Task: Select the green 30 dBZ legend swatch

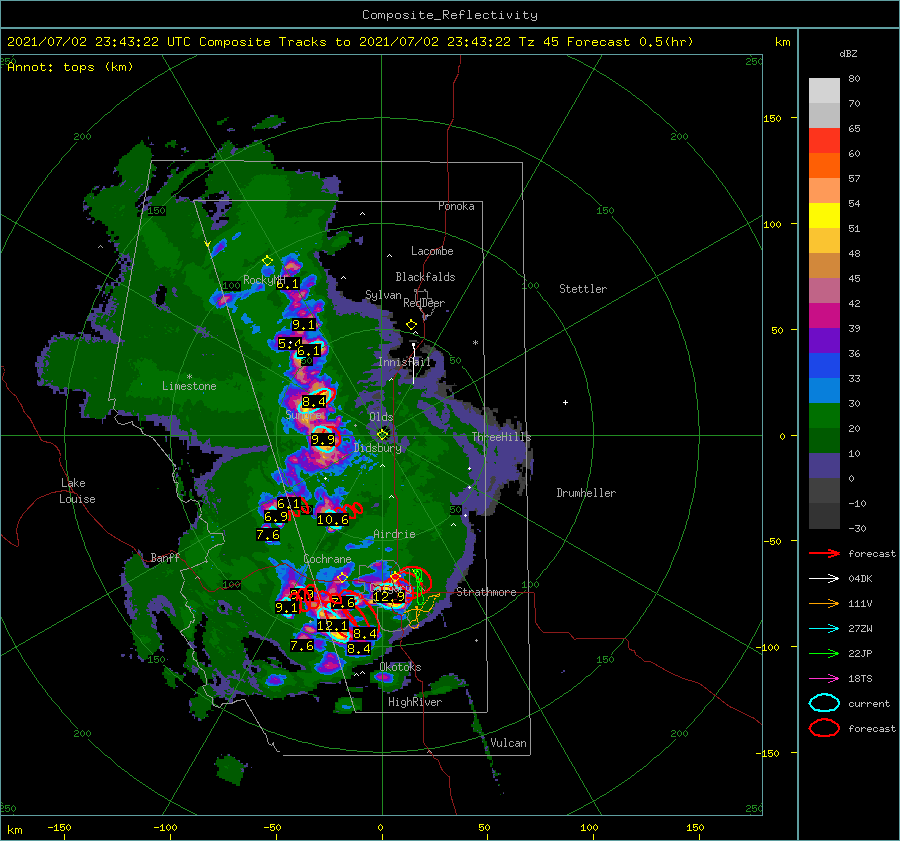Action: pyautogui.click(x=824, y=415)
